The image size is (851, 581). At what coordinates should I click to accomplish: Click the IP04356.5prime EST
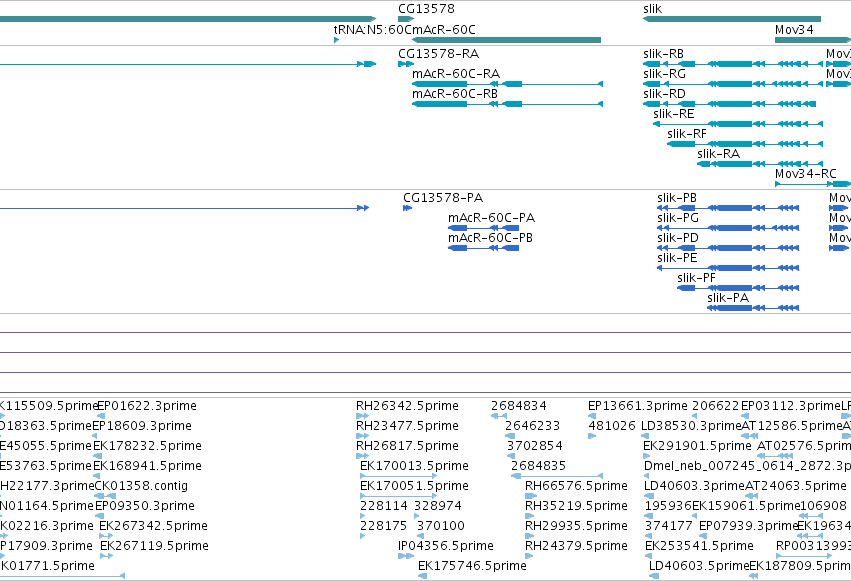click(x=406, y=557)
